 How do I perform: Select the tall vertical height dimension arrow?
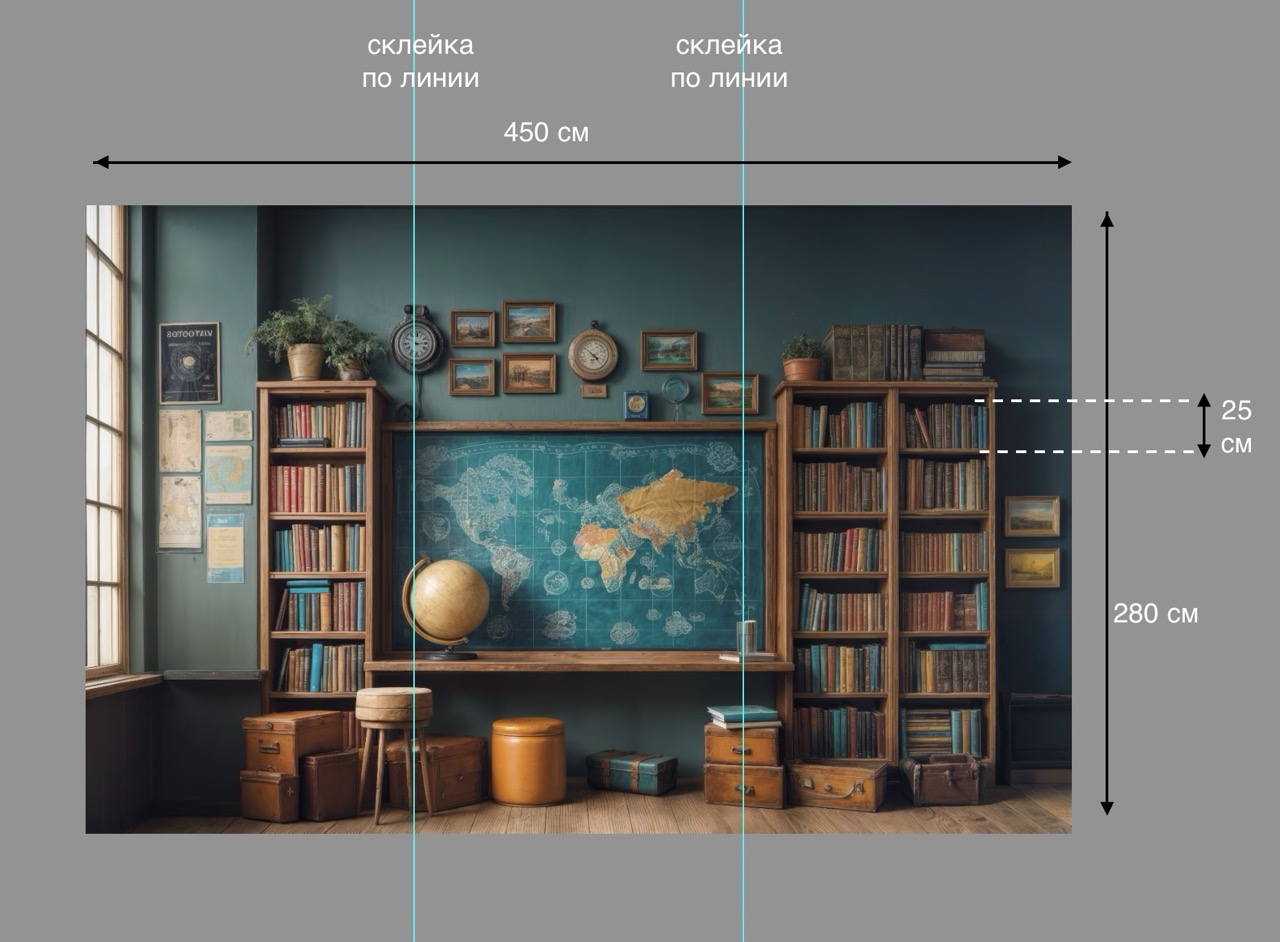[x=1106, y=513]
